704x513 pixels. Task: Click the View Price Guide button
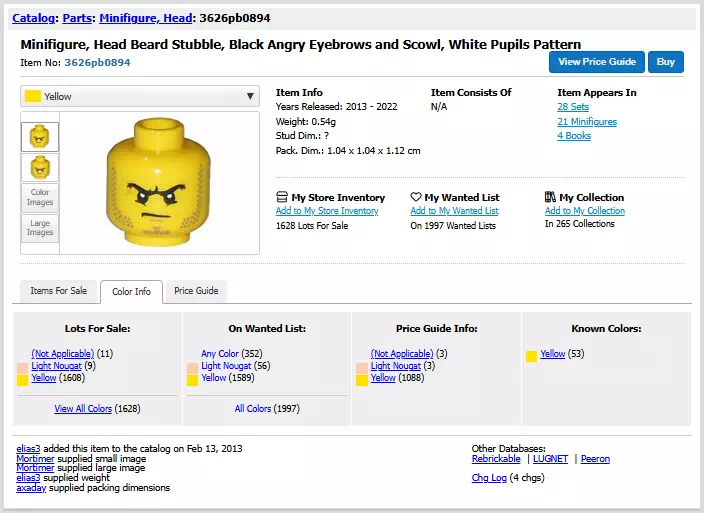point(597,62)
